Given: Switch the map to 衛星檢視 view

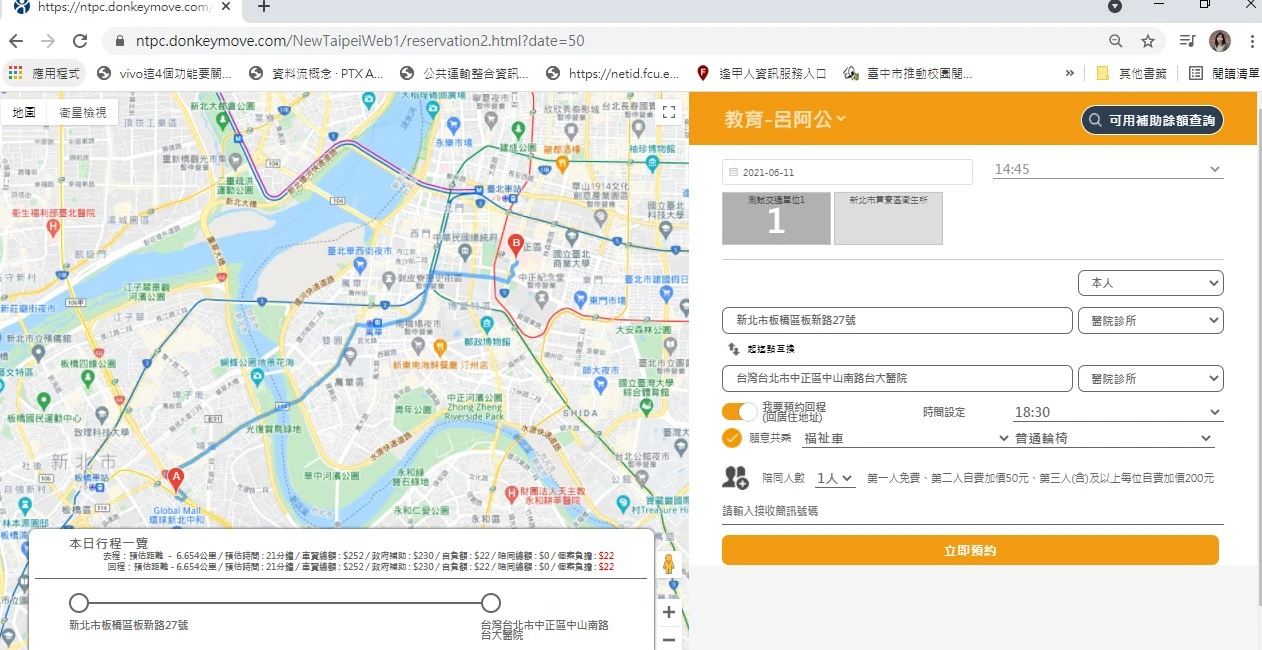Looking at the screenshot, I should point(82,113).
